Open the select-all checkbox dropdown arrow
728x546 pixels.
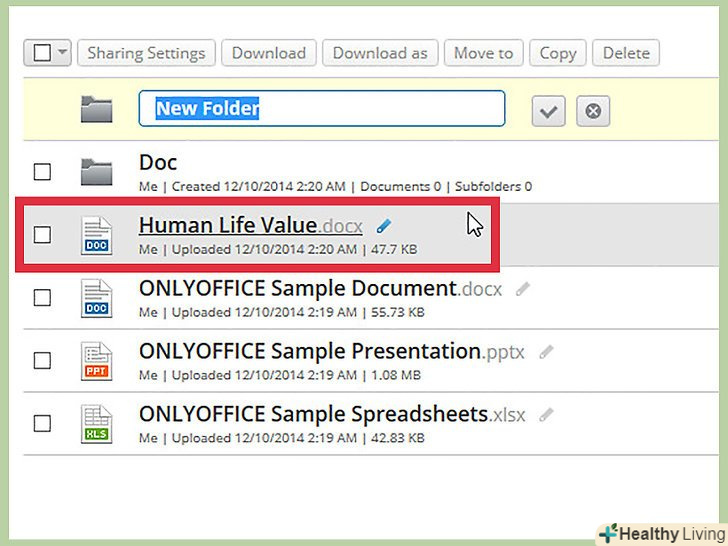(x=62, y=53)
